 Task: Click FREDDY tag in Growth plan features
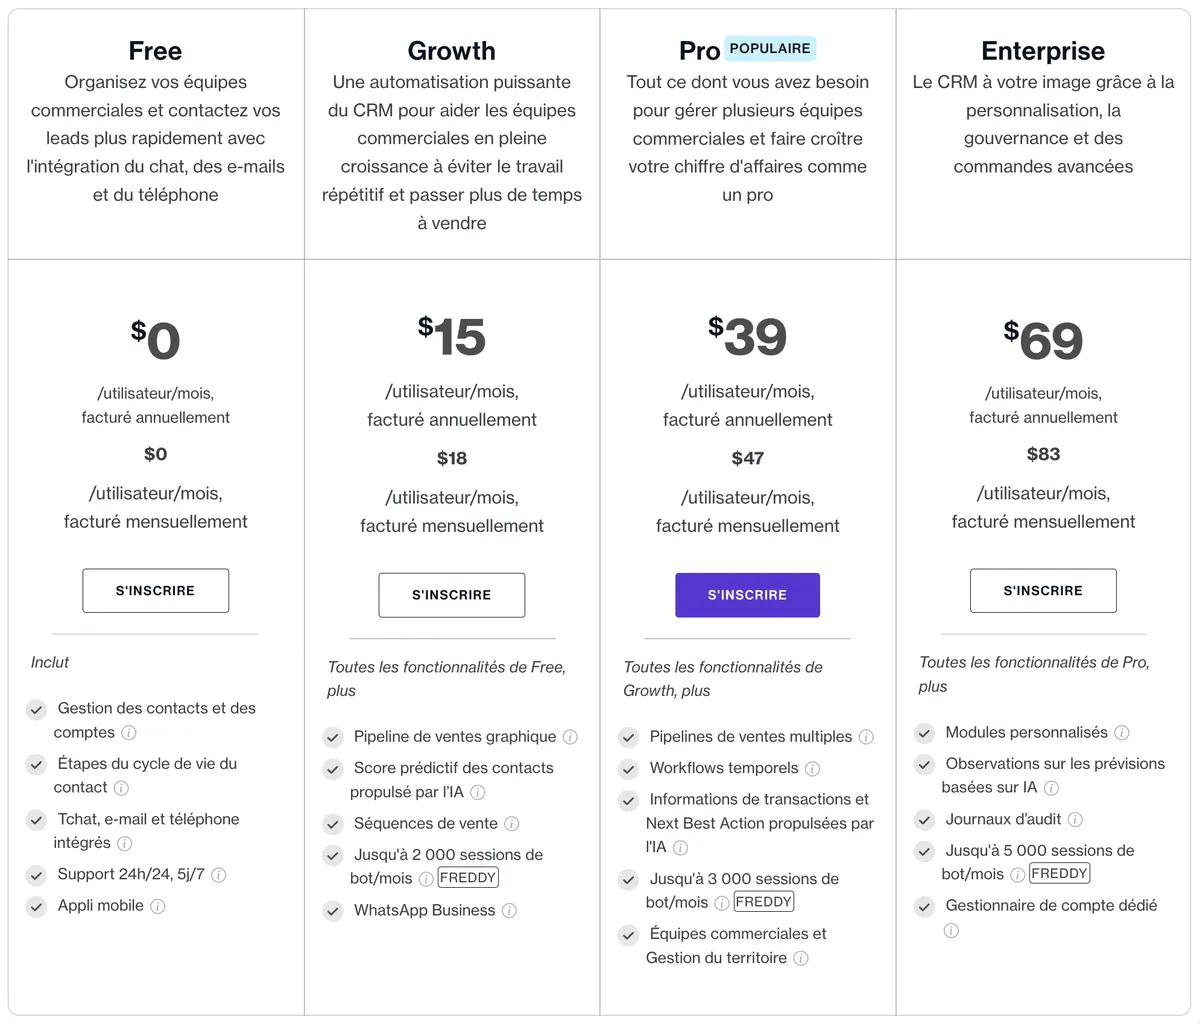[x=468, y=878]
